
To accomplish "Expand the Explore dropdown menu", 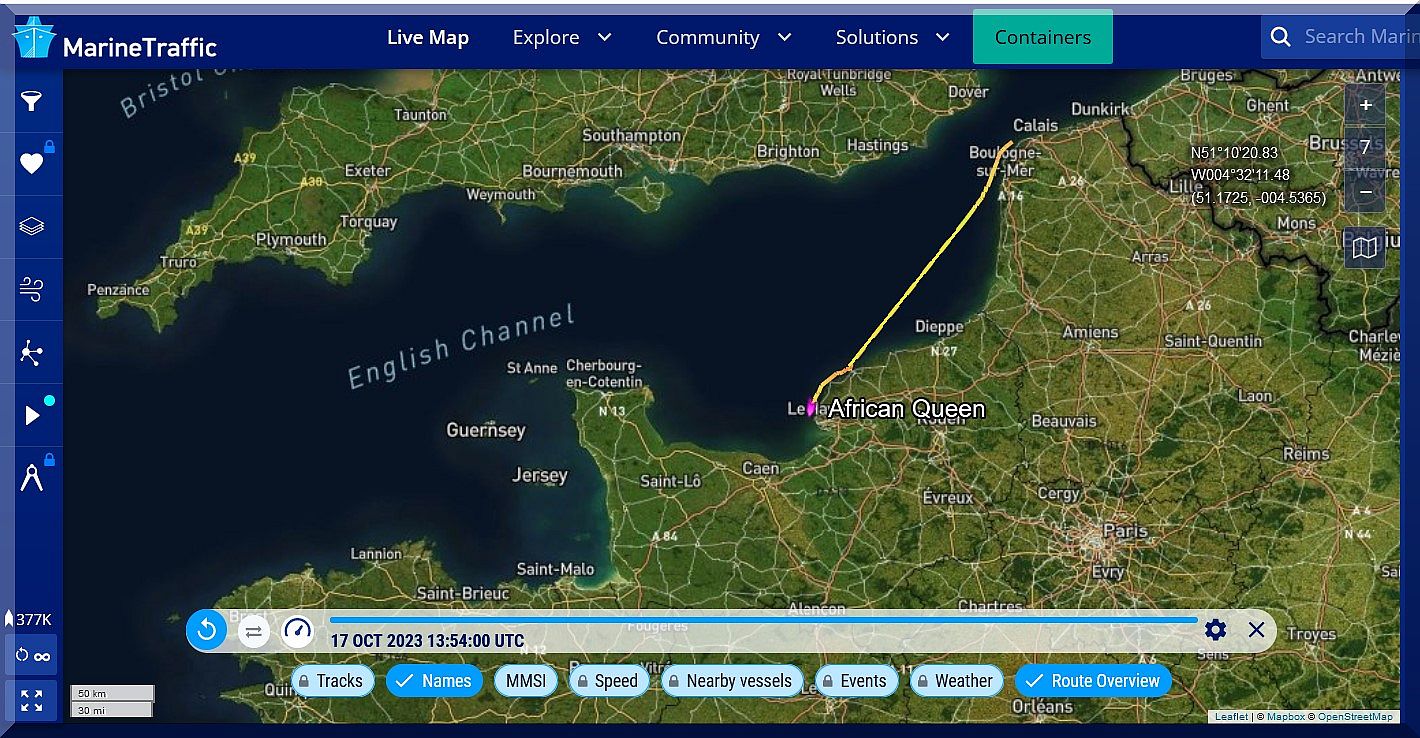I will coord(561,38).
